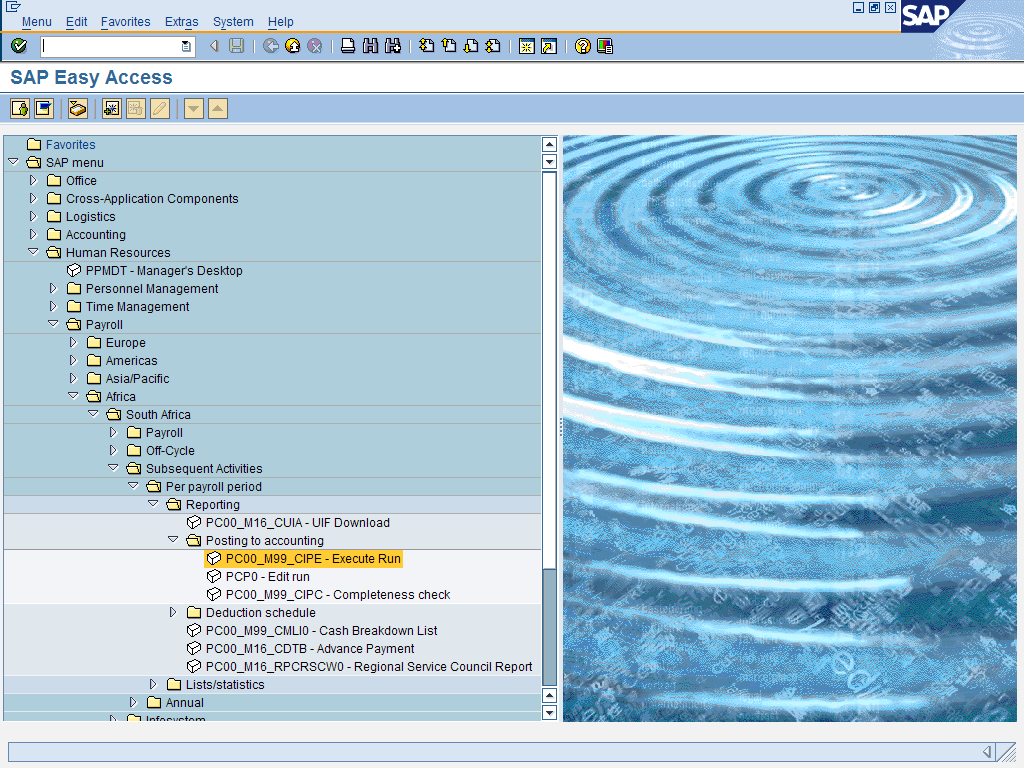Select PC00_M99_CIPC - Completeness check
This screenshot has height=768, width=1024.
337,595
